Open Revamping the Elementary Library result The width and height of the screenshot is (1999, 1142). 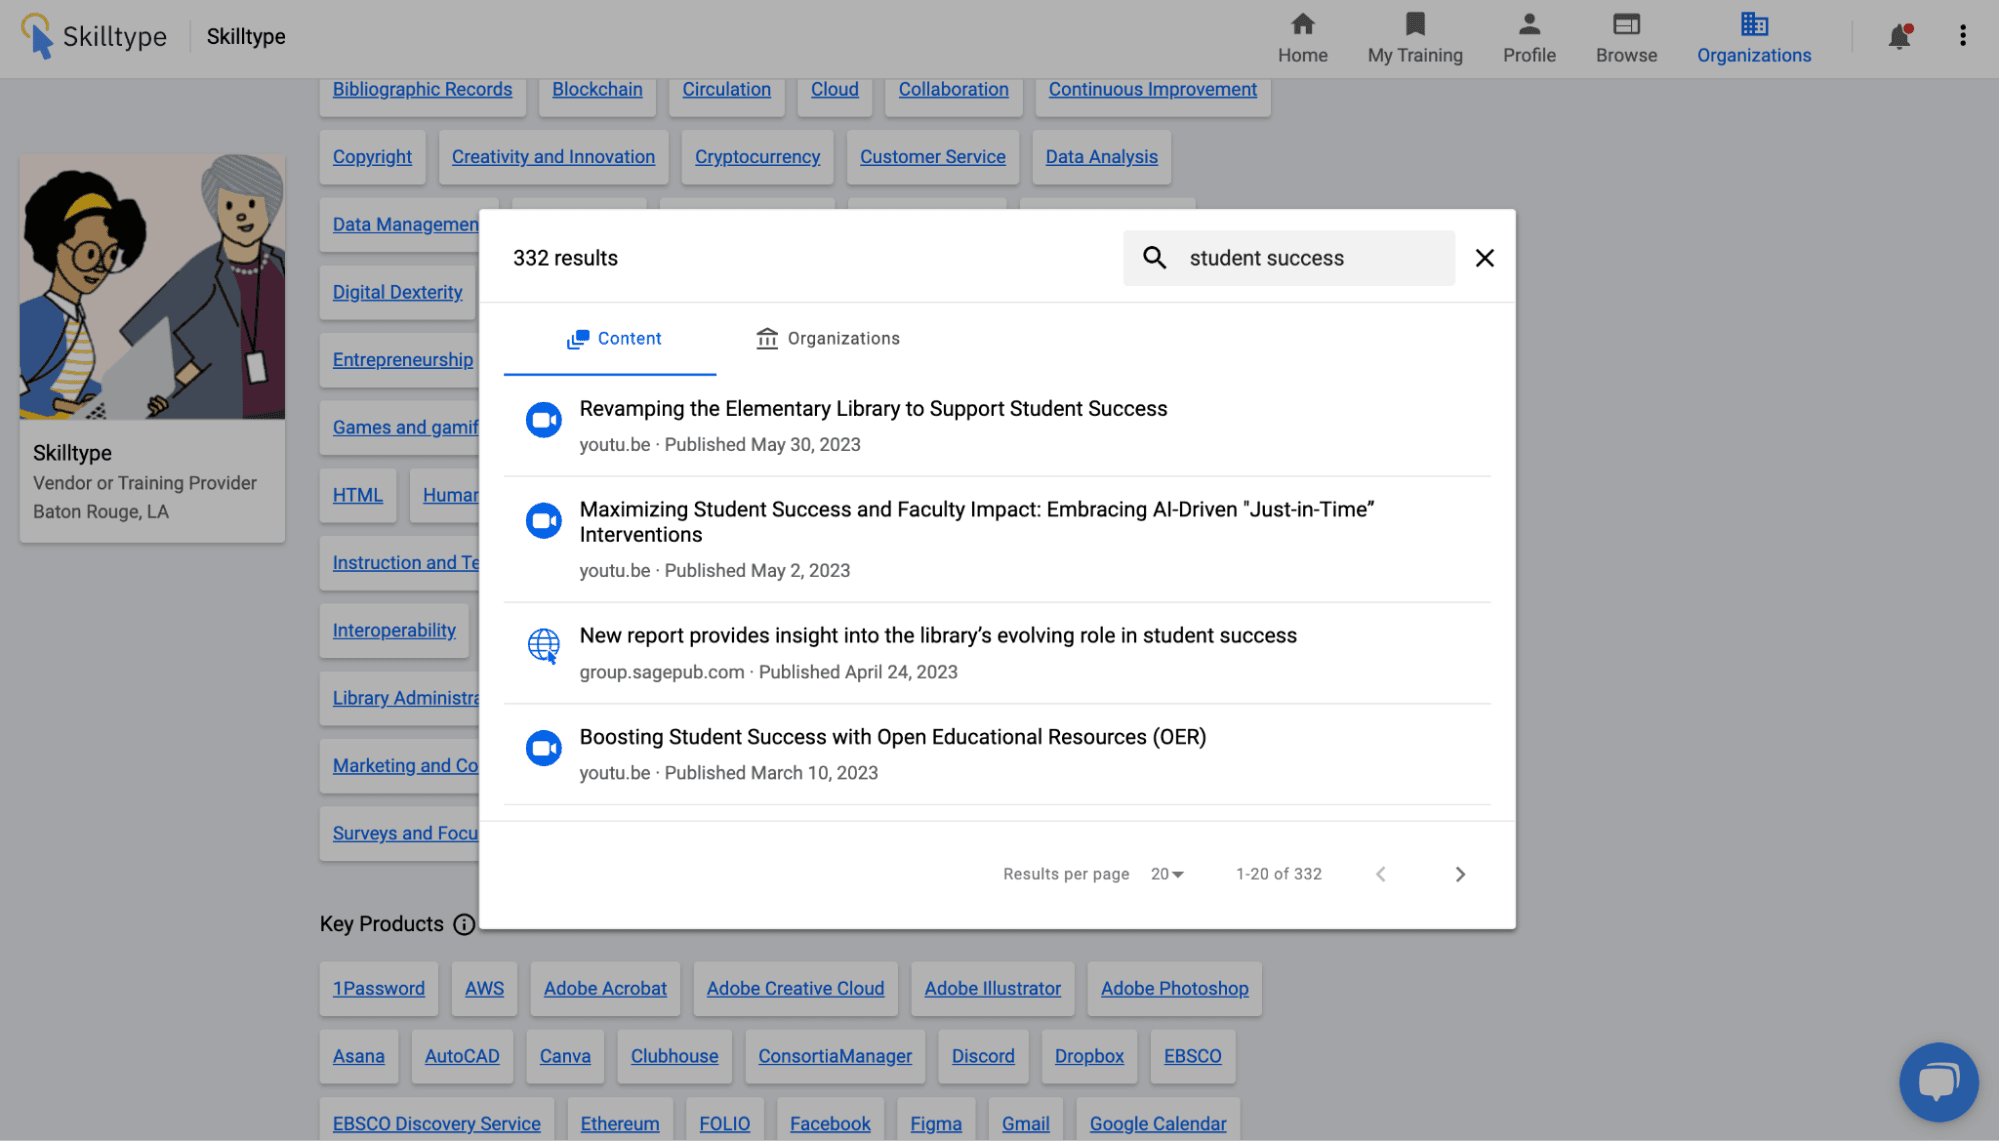click(873, 409)
